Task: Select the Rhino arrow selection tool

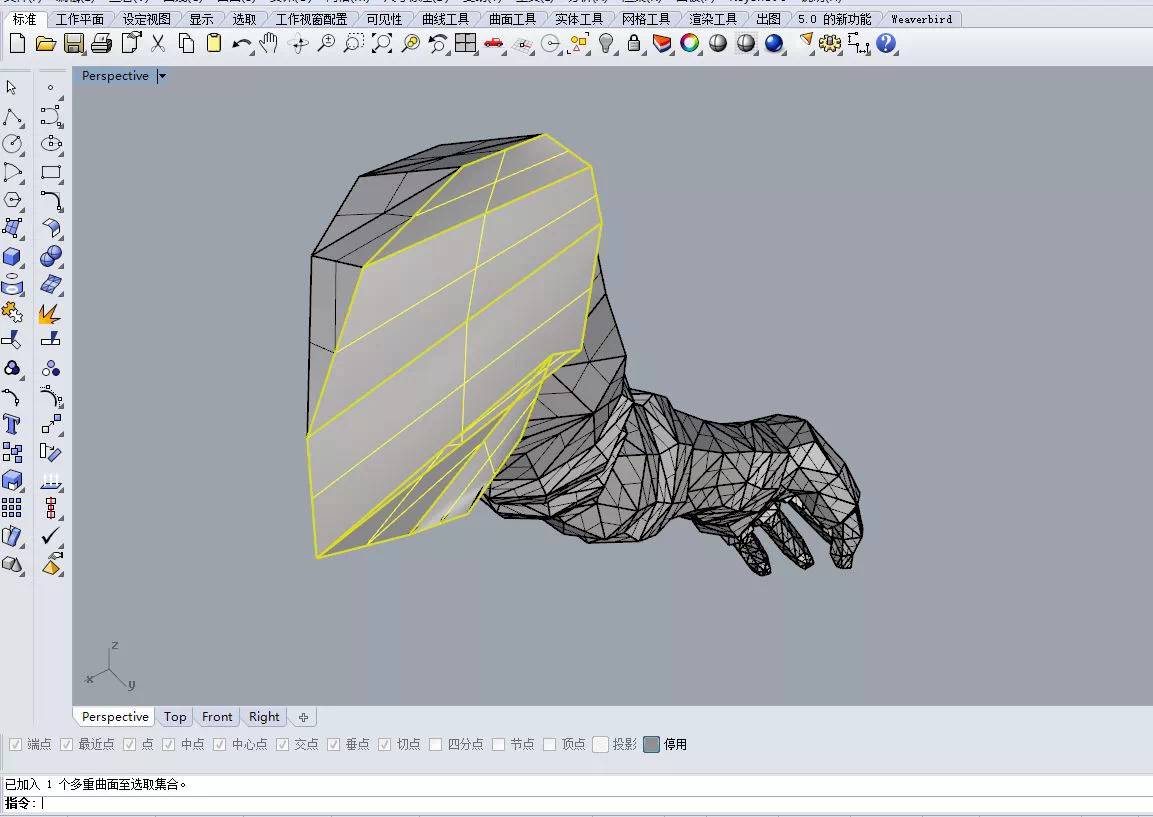Action: point(13,87)
